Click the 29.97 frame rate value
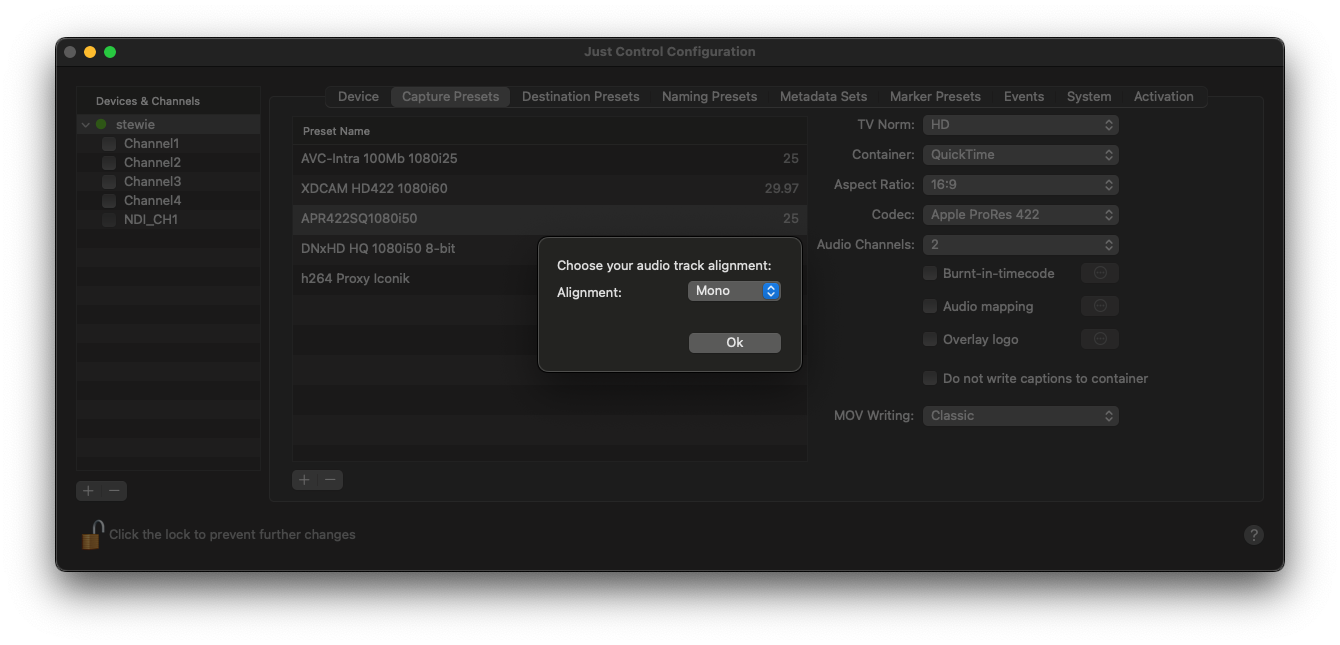The height and width of the screenshot is (645, 1340). coord(781,189)
